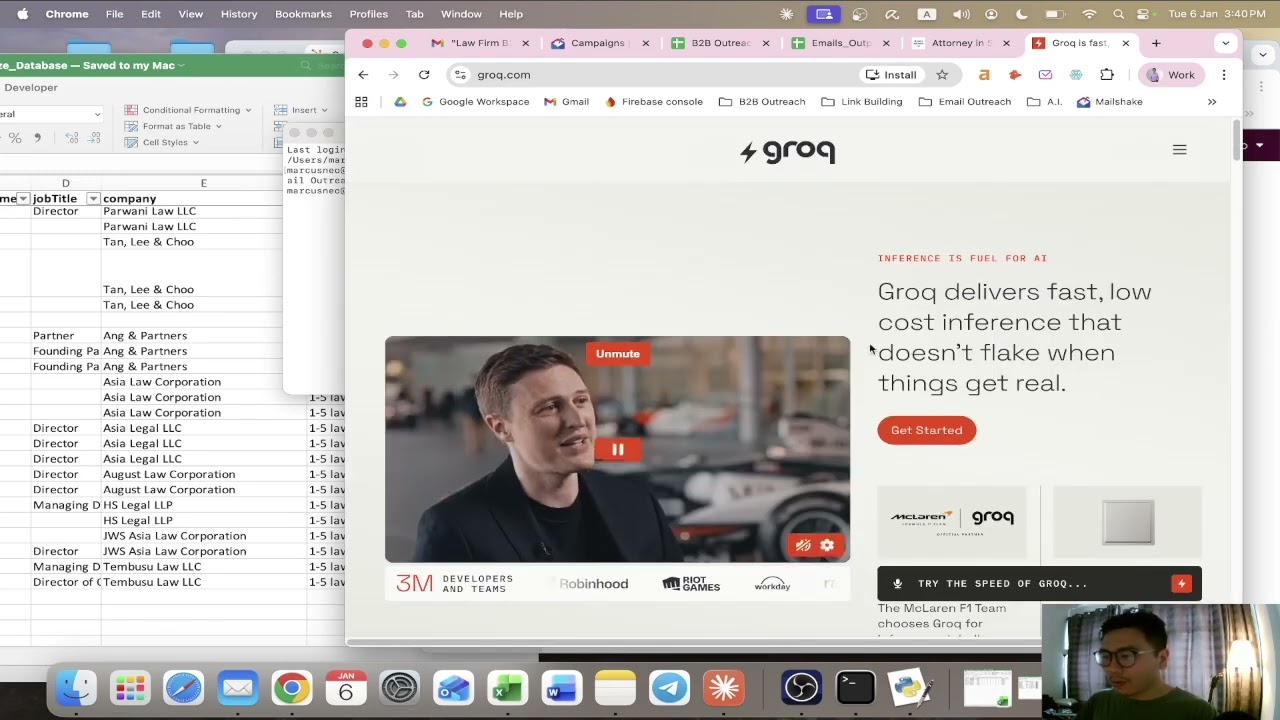Open the new tab plus button
The image size is (1280, 720).
[x=1156, y=43]
